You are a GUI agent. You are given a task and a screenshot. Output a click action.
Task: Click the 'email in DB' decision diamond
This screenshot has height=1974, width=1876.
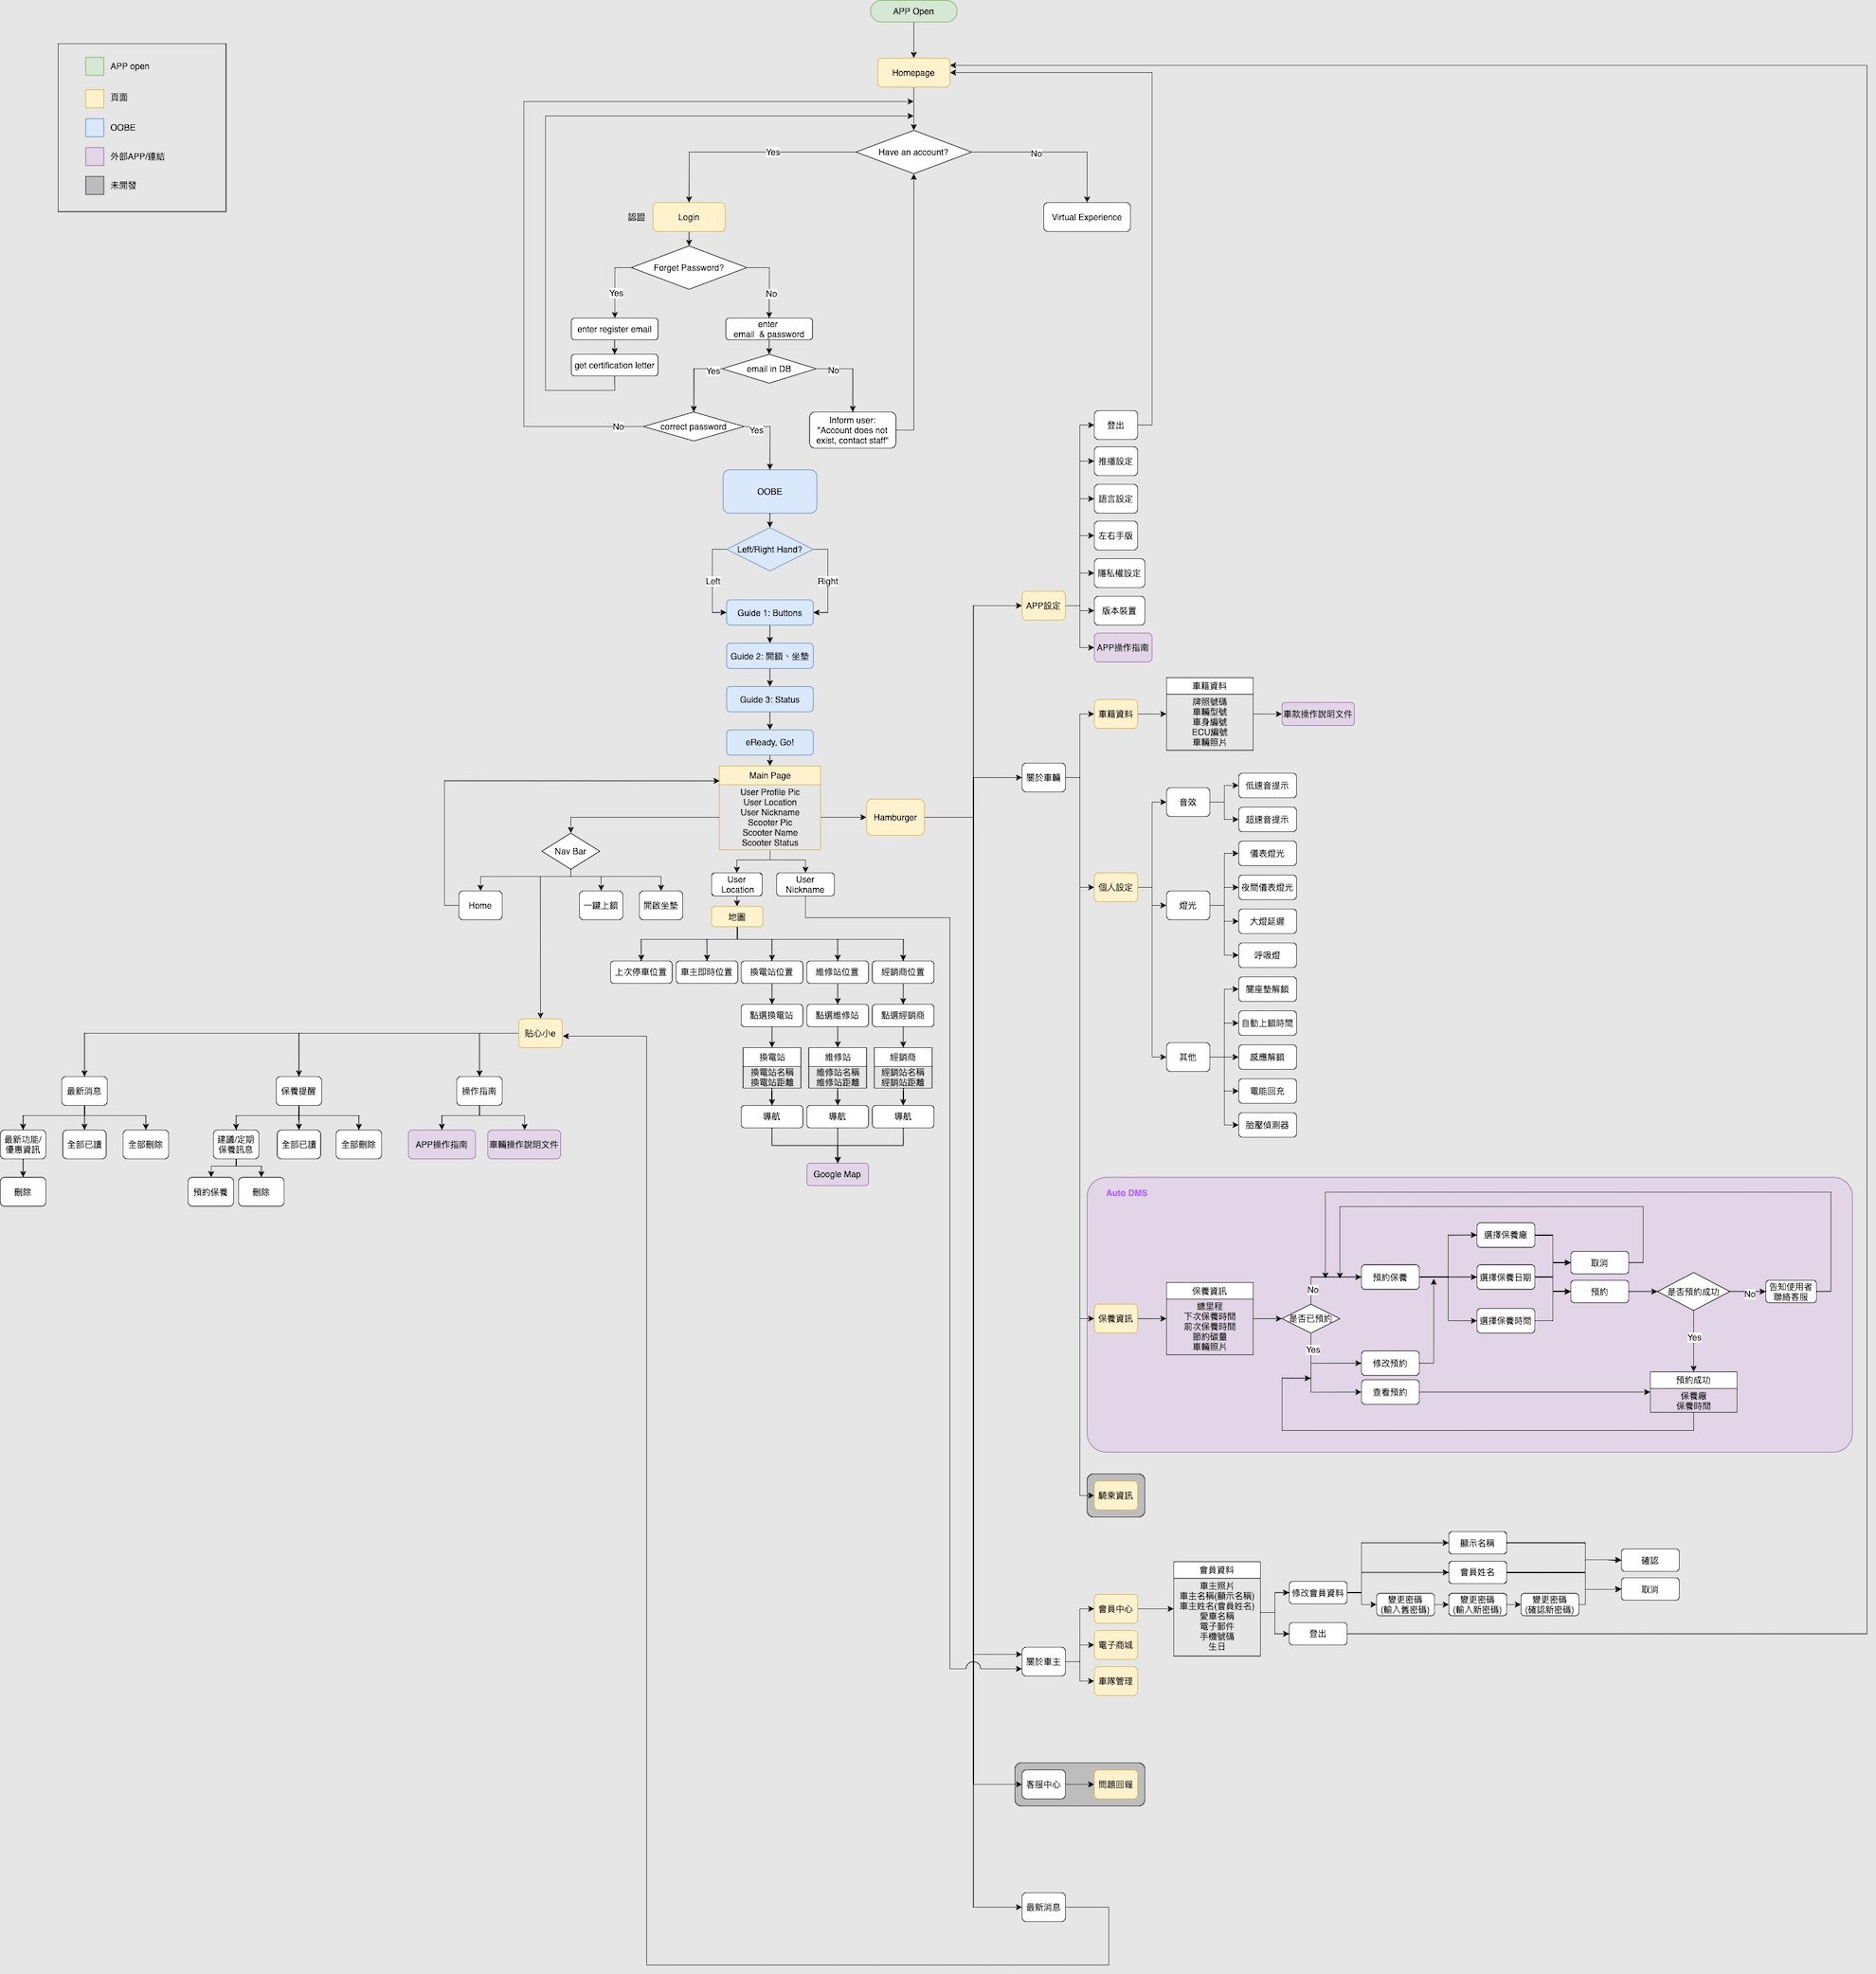tap(768, 369)
